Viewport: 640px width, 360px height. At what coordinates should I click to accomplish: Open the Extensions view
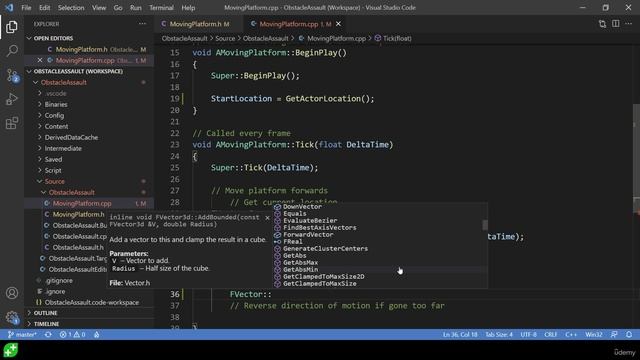[x=12, y=123]
